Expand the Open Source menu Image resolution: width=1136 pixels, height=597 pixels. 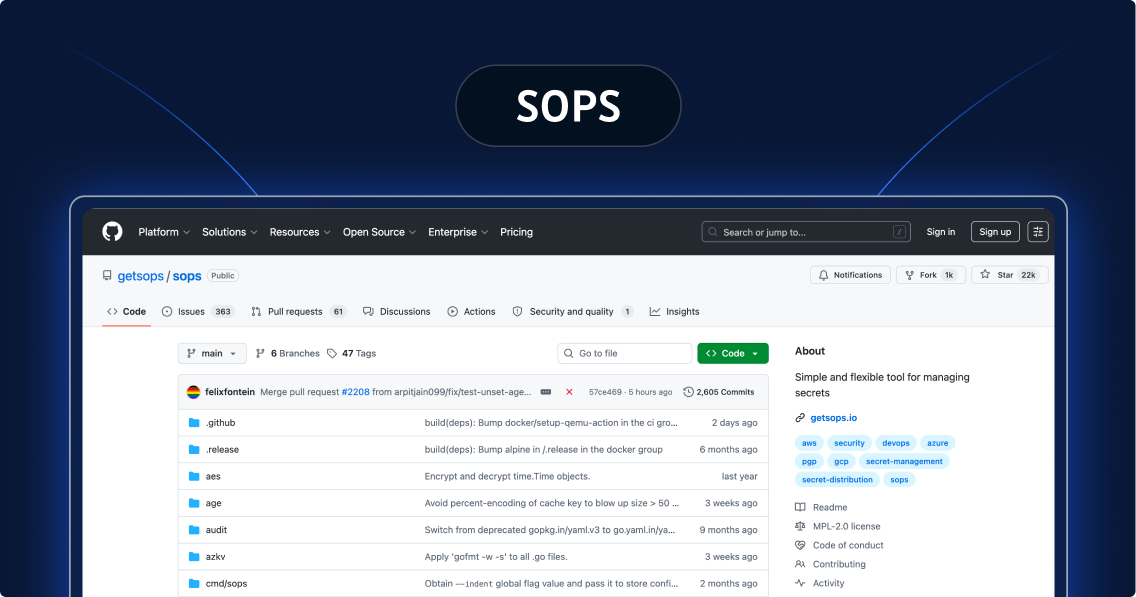379,232
